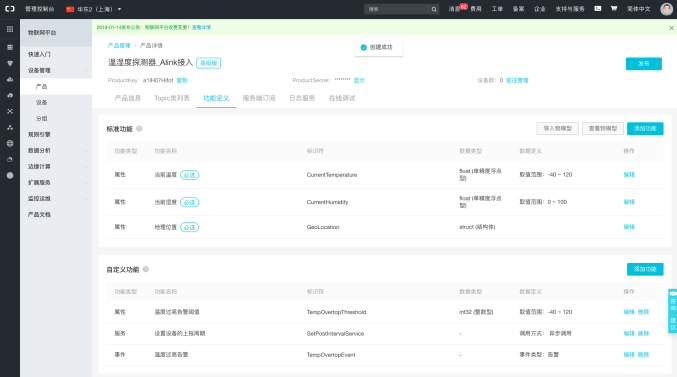The height and width of the screenshot is (377, 677).
Task: Edit the TempOvertopThreshold row
Action: 629,312
